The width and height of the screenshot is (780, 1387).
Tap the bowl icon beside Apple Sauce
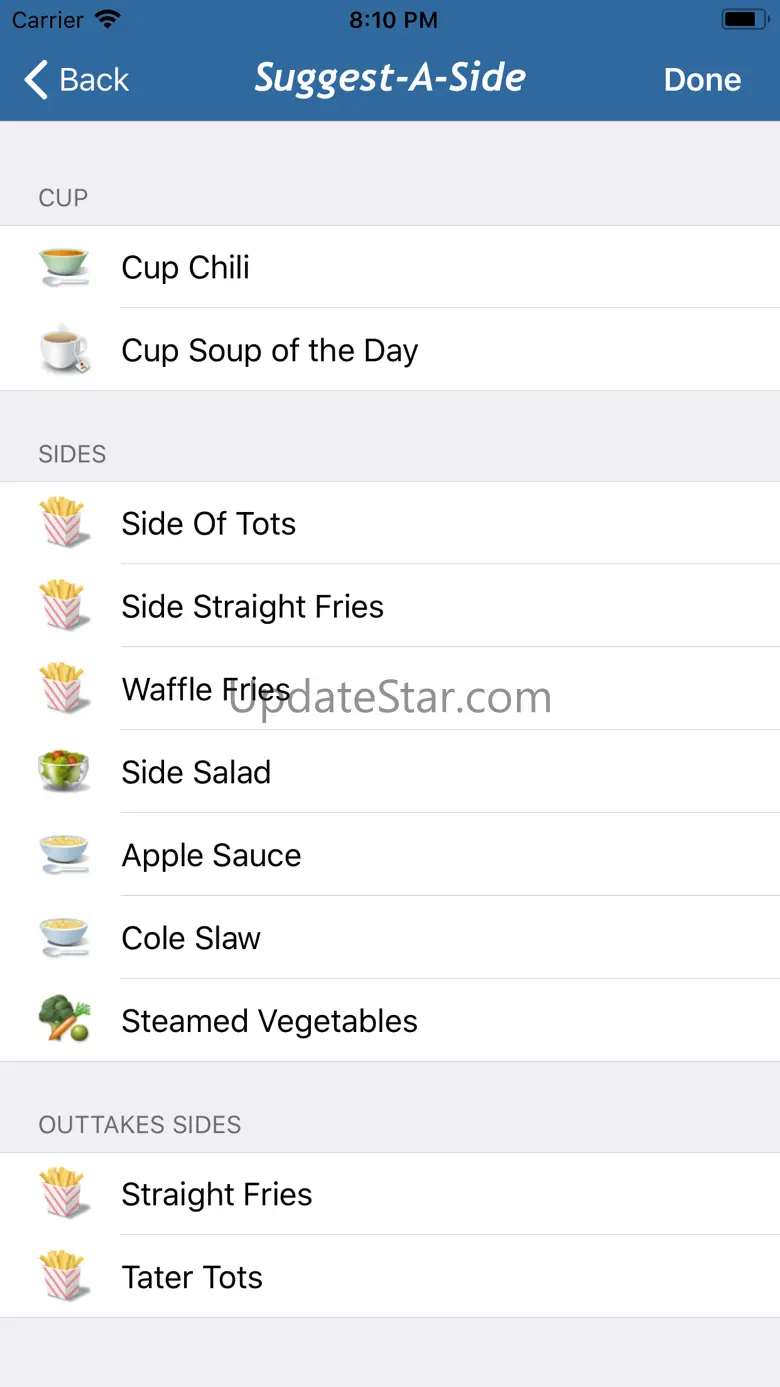(64, 855)
